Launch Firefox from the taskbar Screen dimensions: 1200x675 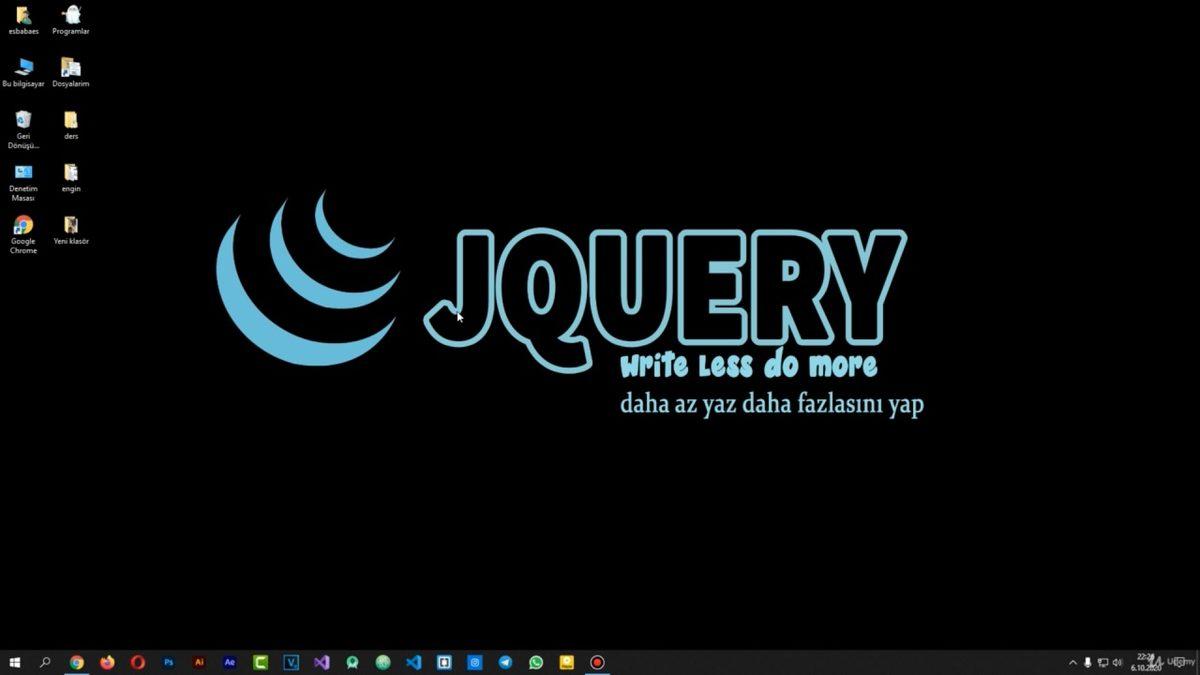coord(107,662)
